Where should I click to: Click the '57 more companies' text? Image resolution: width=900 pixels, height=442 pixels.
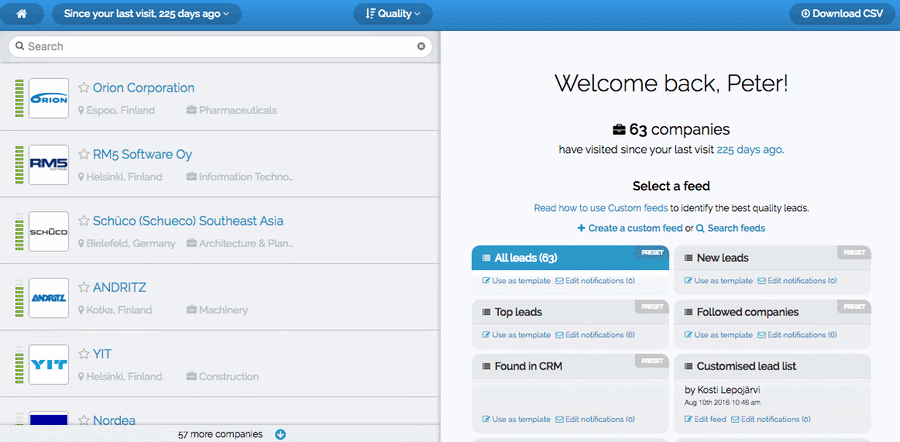(x=220, y=435)
